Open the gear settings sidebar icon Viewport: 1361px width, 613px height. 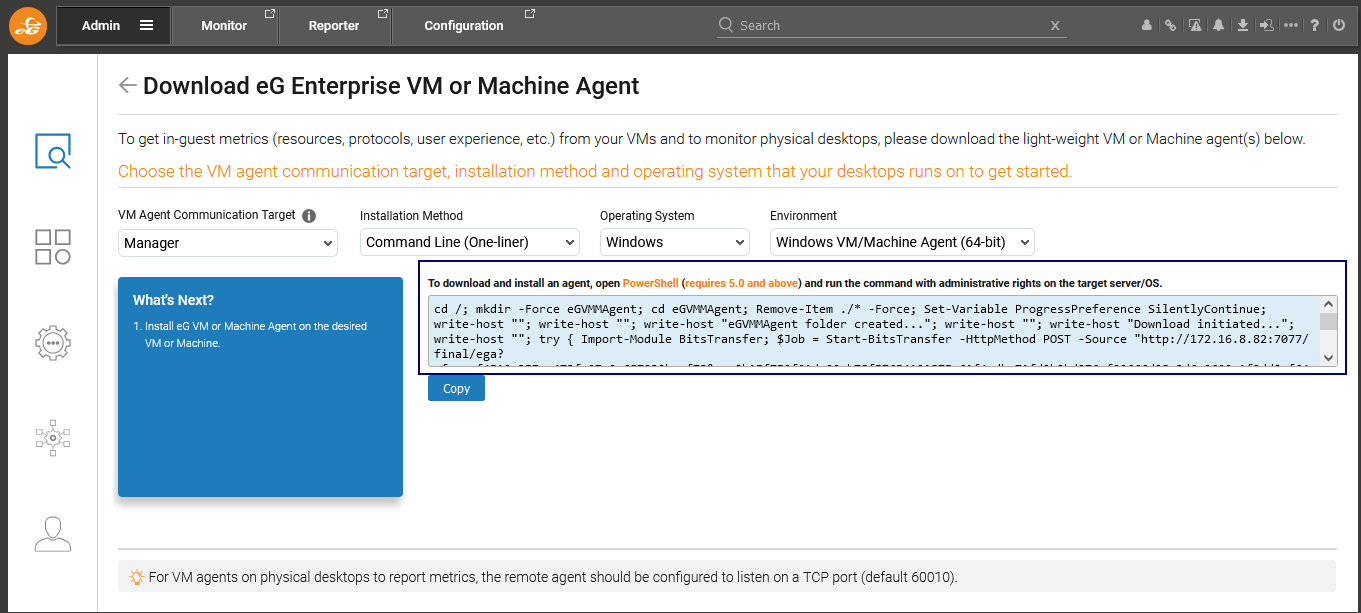[x=53, y=342]
